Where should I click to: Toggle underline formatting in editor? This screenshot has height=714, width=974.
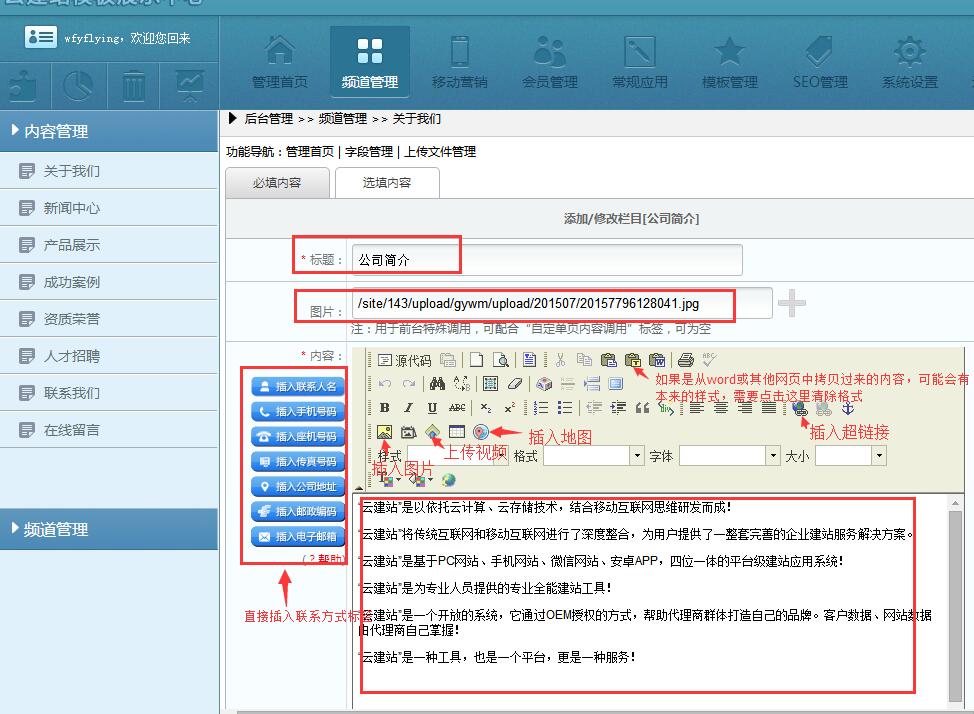tap(432, 408)
